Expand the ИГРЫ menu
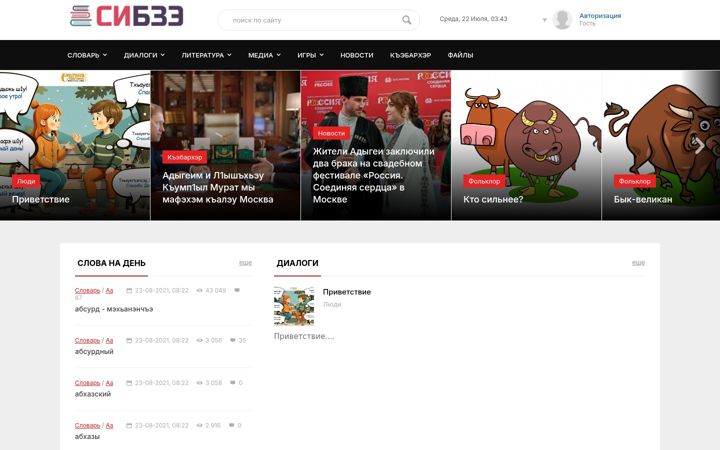 click(x=310, y=55)
